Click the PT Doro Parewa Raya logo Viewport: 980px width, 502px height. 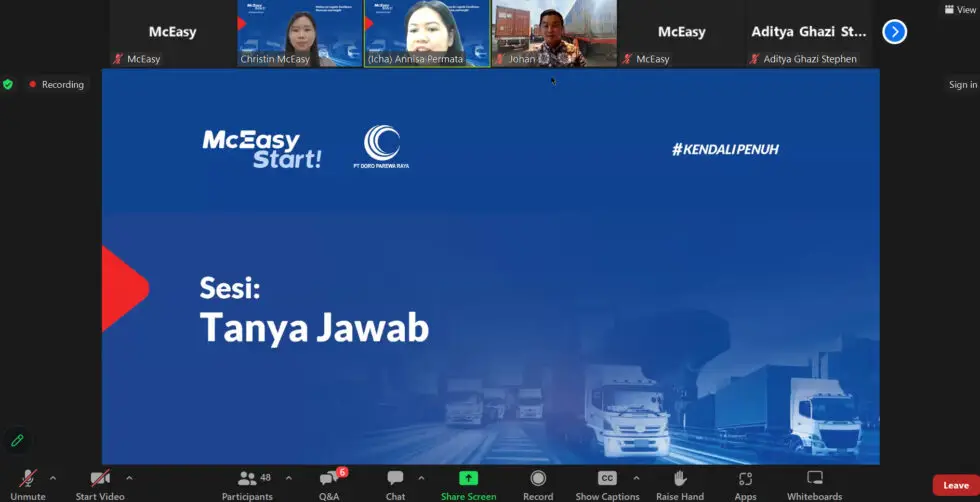[381, 147]
